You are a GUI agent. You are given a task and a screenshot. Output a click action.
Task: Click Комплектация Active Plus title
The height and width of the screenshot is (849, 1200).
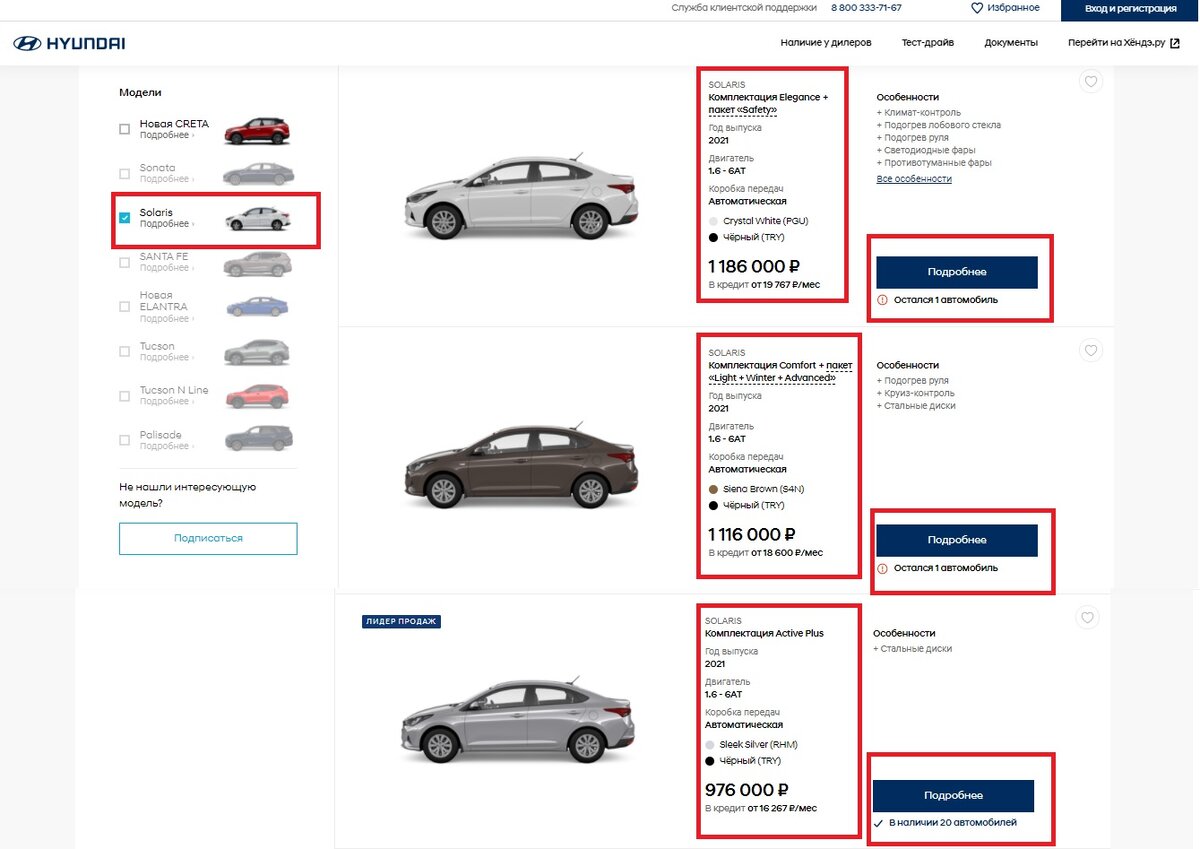pyautogui.click(x=764, y=634)
